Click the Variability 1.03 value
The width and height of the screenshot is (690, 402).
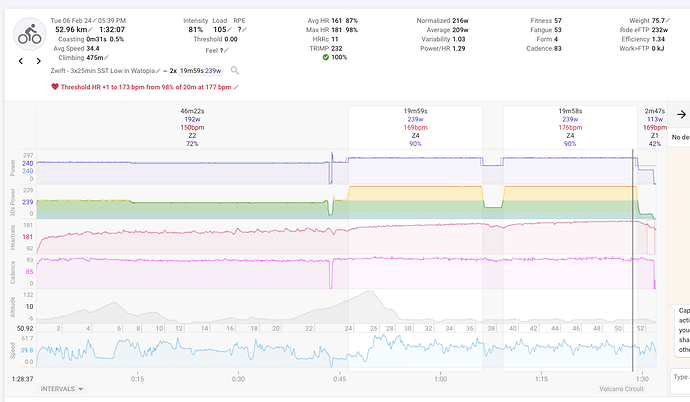(x=459, y=39)
